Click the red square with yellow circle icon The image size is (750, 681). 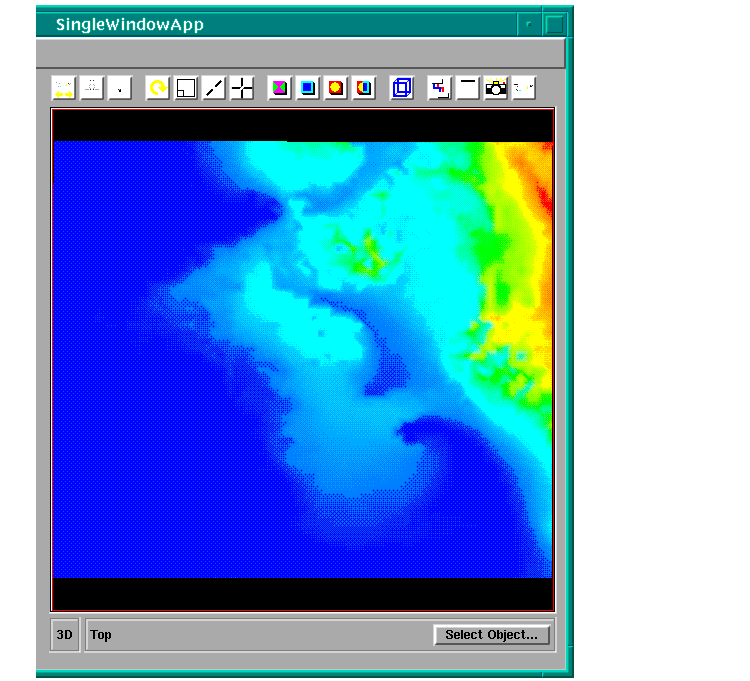point(336,88)
